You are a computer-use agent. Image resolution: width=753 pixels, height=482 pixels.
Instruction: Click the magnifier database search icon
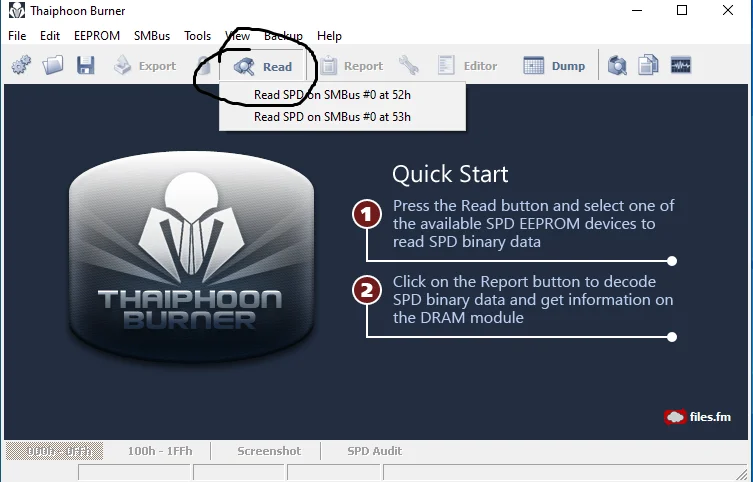tap(617, 65)
